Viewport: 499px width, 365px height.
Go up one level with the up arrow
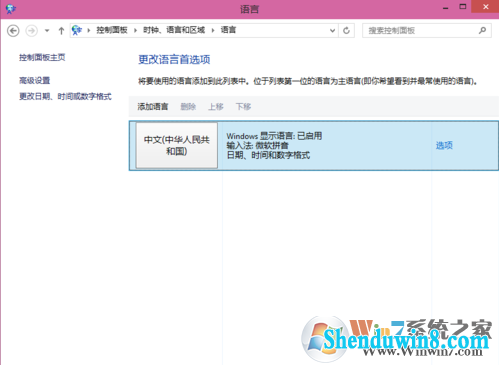61,31
